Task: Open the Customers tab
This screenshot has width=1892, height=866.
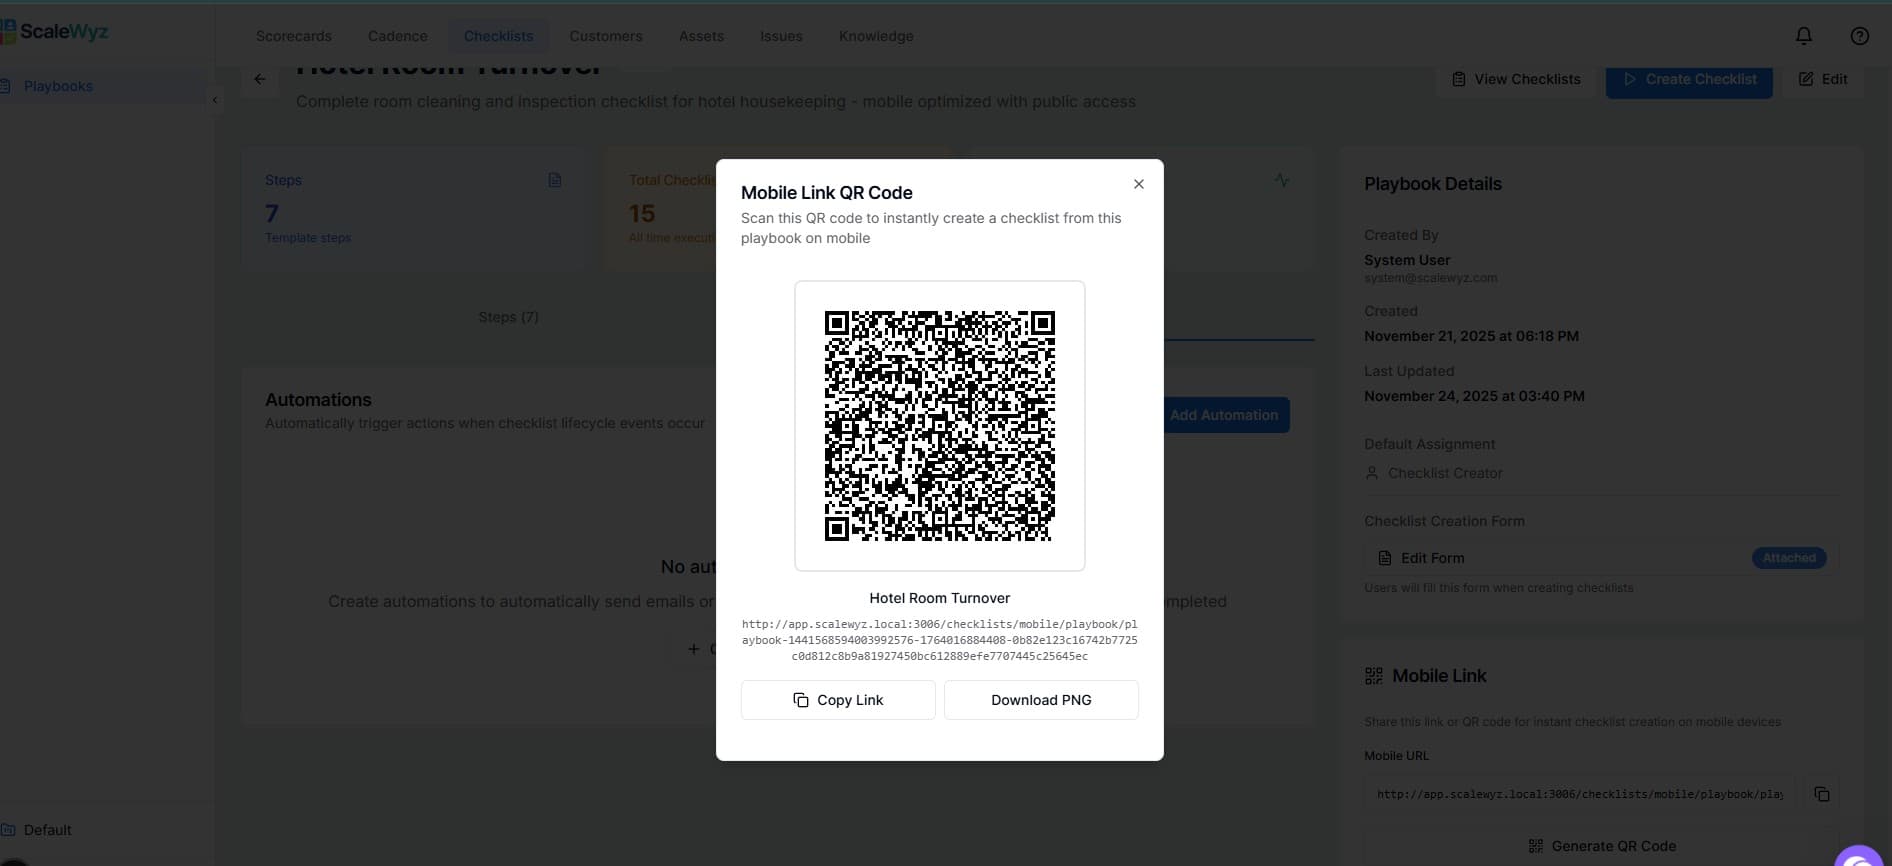Action: [x=606, y=36]
